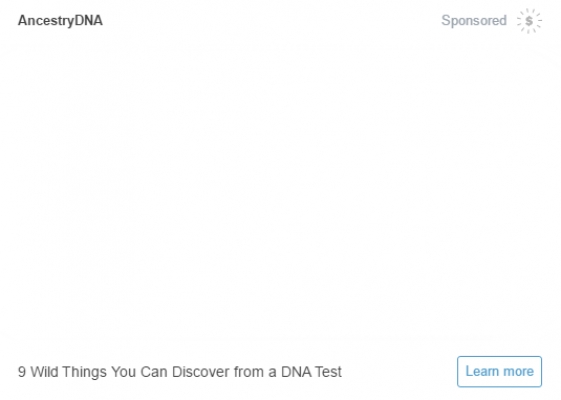Click the gray paid-promotion dollar badge

coord(529,21)
